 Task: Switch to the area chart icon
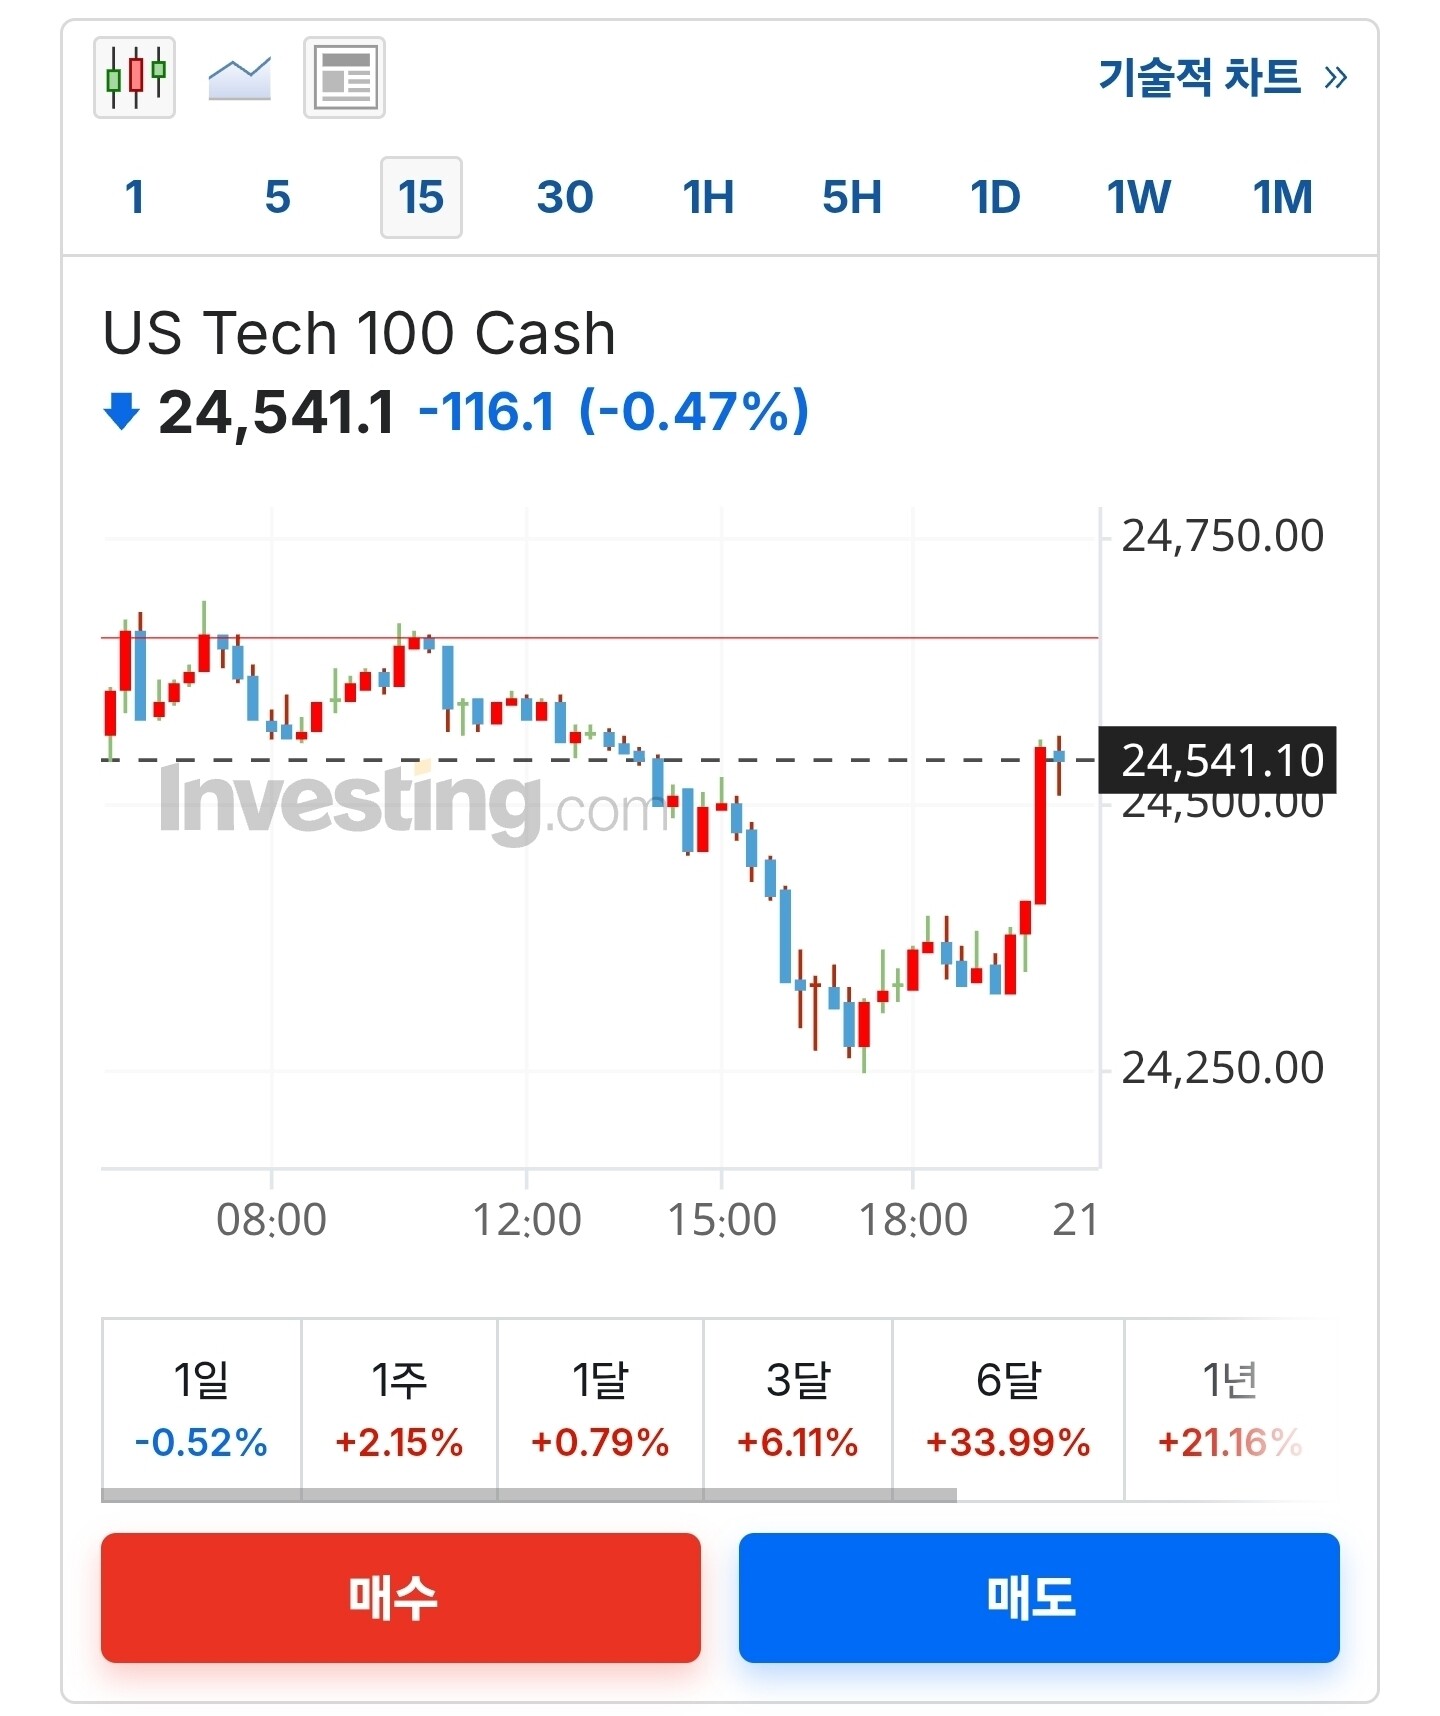239,77
